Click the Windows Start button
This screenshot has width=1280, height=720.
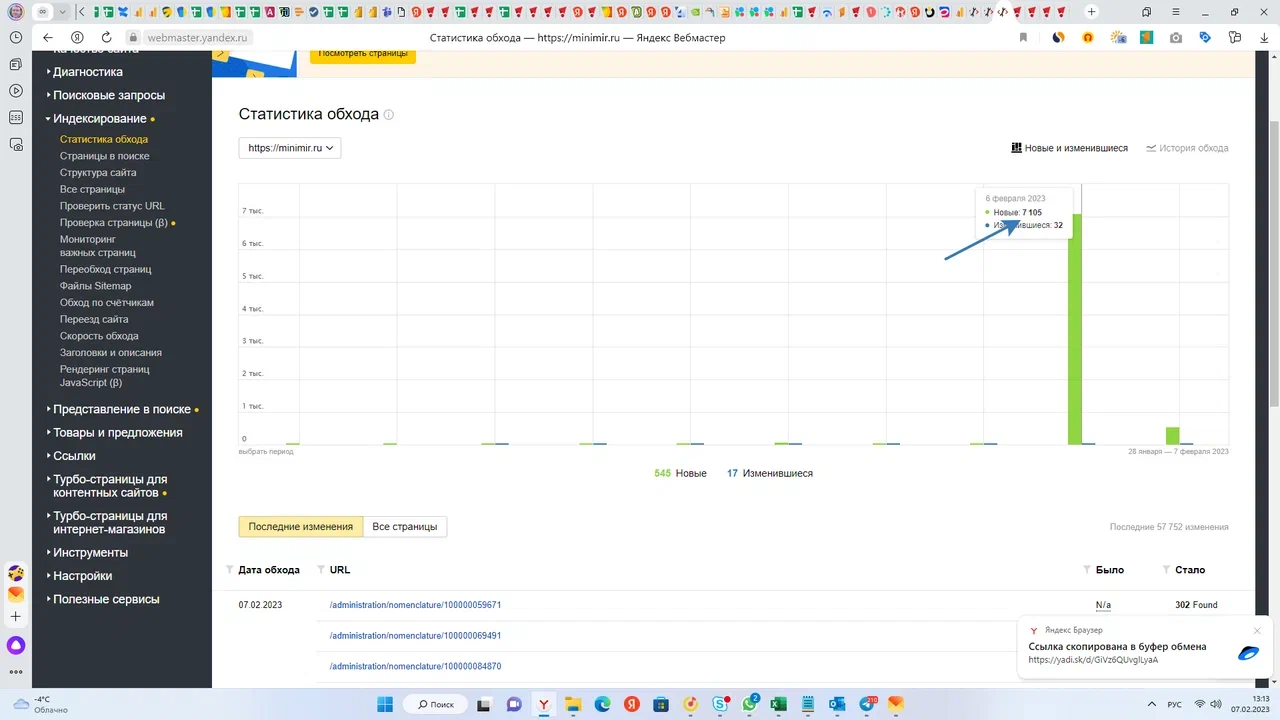(x=385, y=704)
